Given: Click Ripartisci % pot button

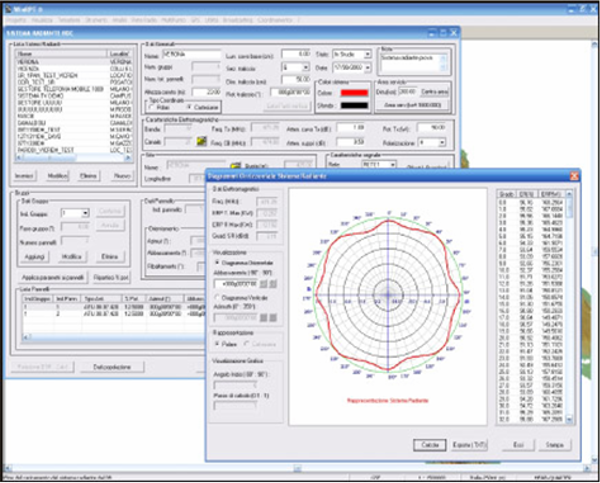Looking at the screenshot, I should (x=111, y=277).
